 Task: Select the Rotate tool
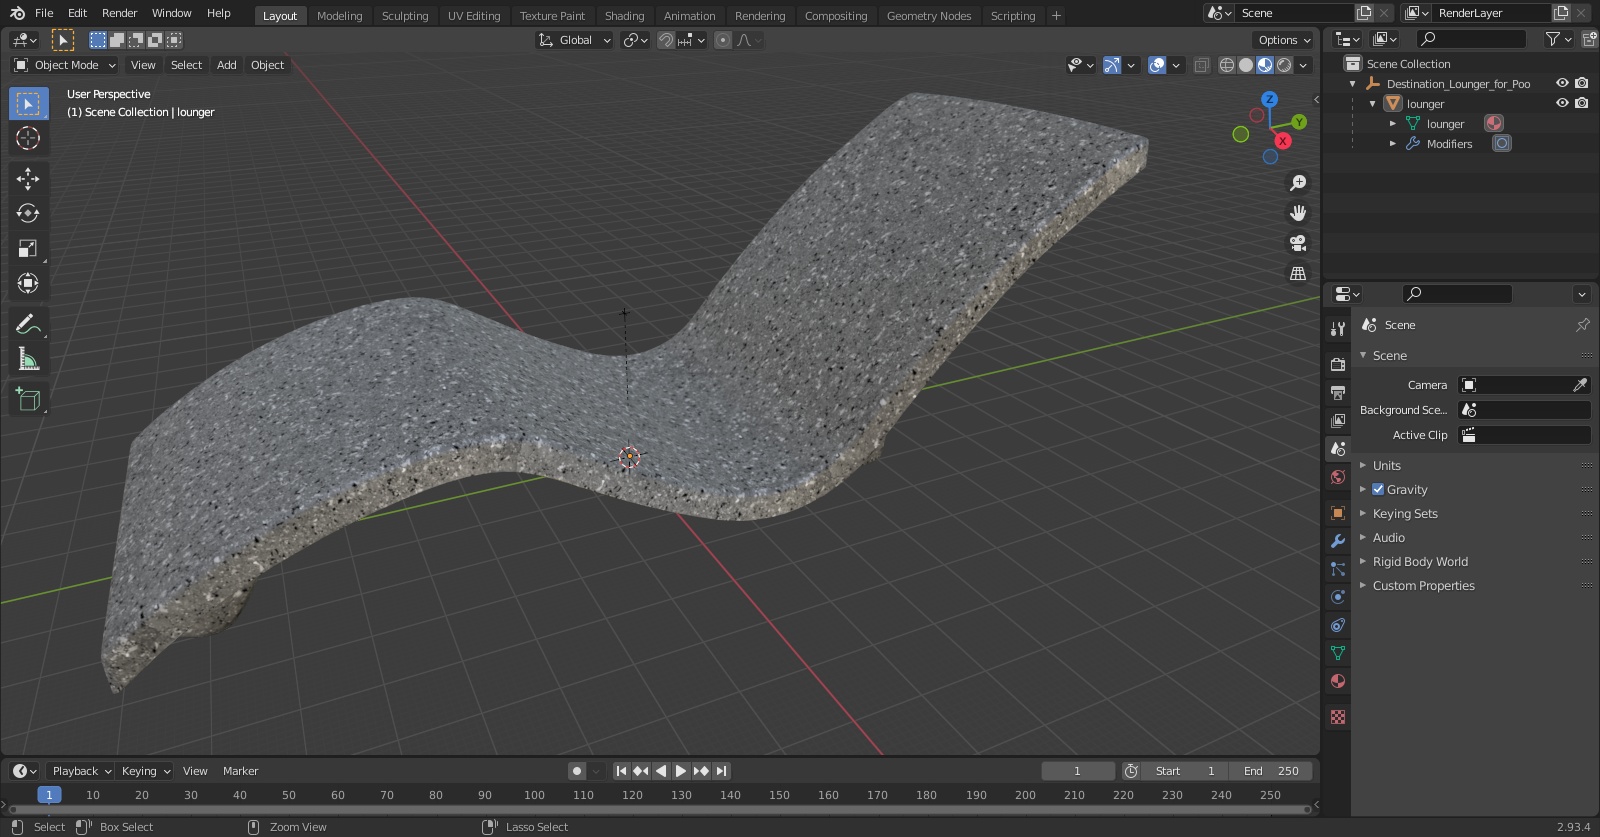[28, 213]
